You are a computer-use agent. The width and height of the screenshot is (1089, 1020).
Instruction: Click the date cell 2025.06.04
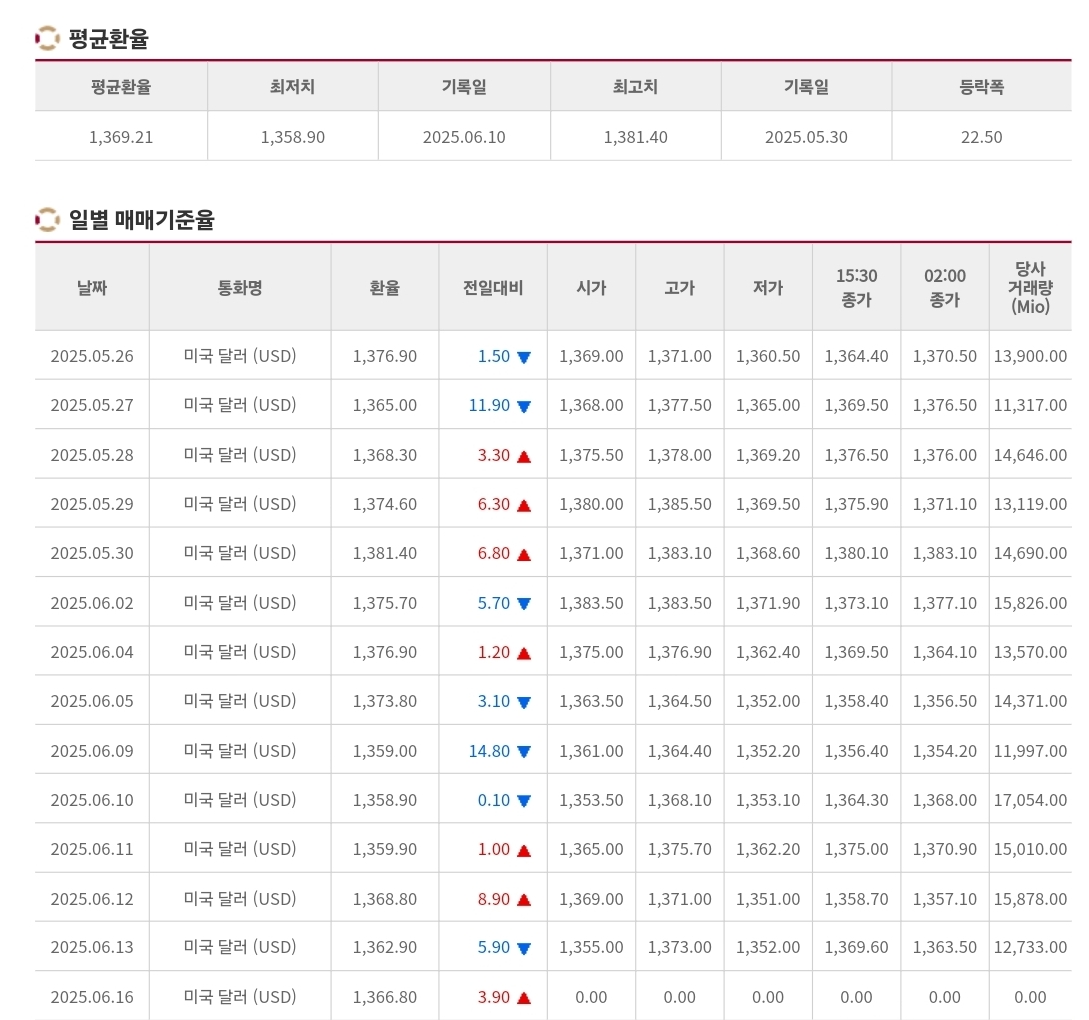[92, 652]
